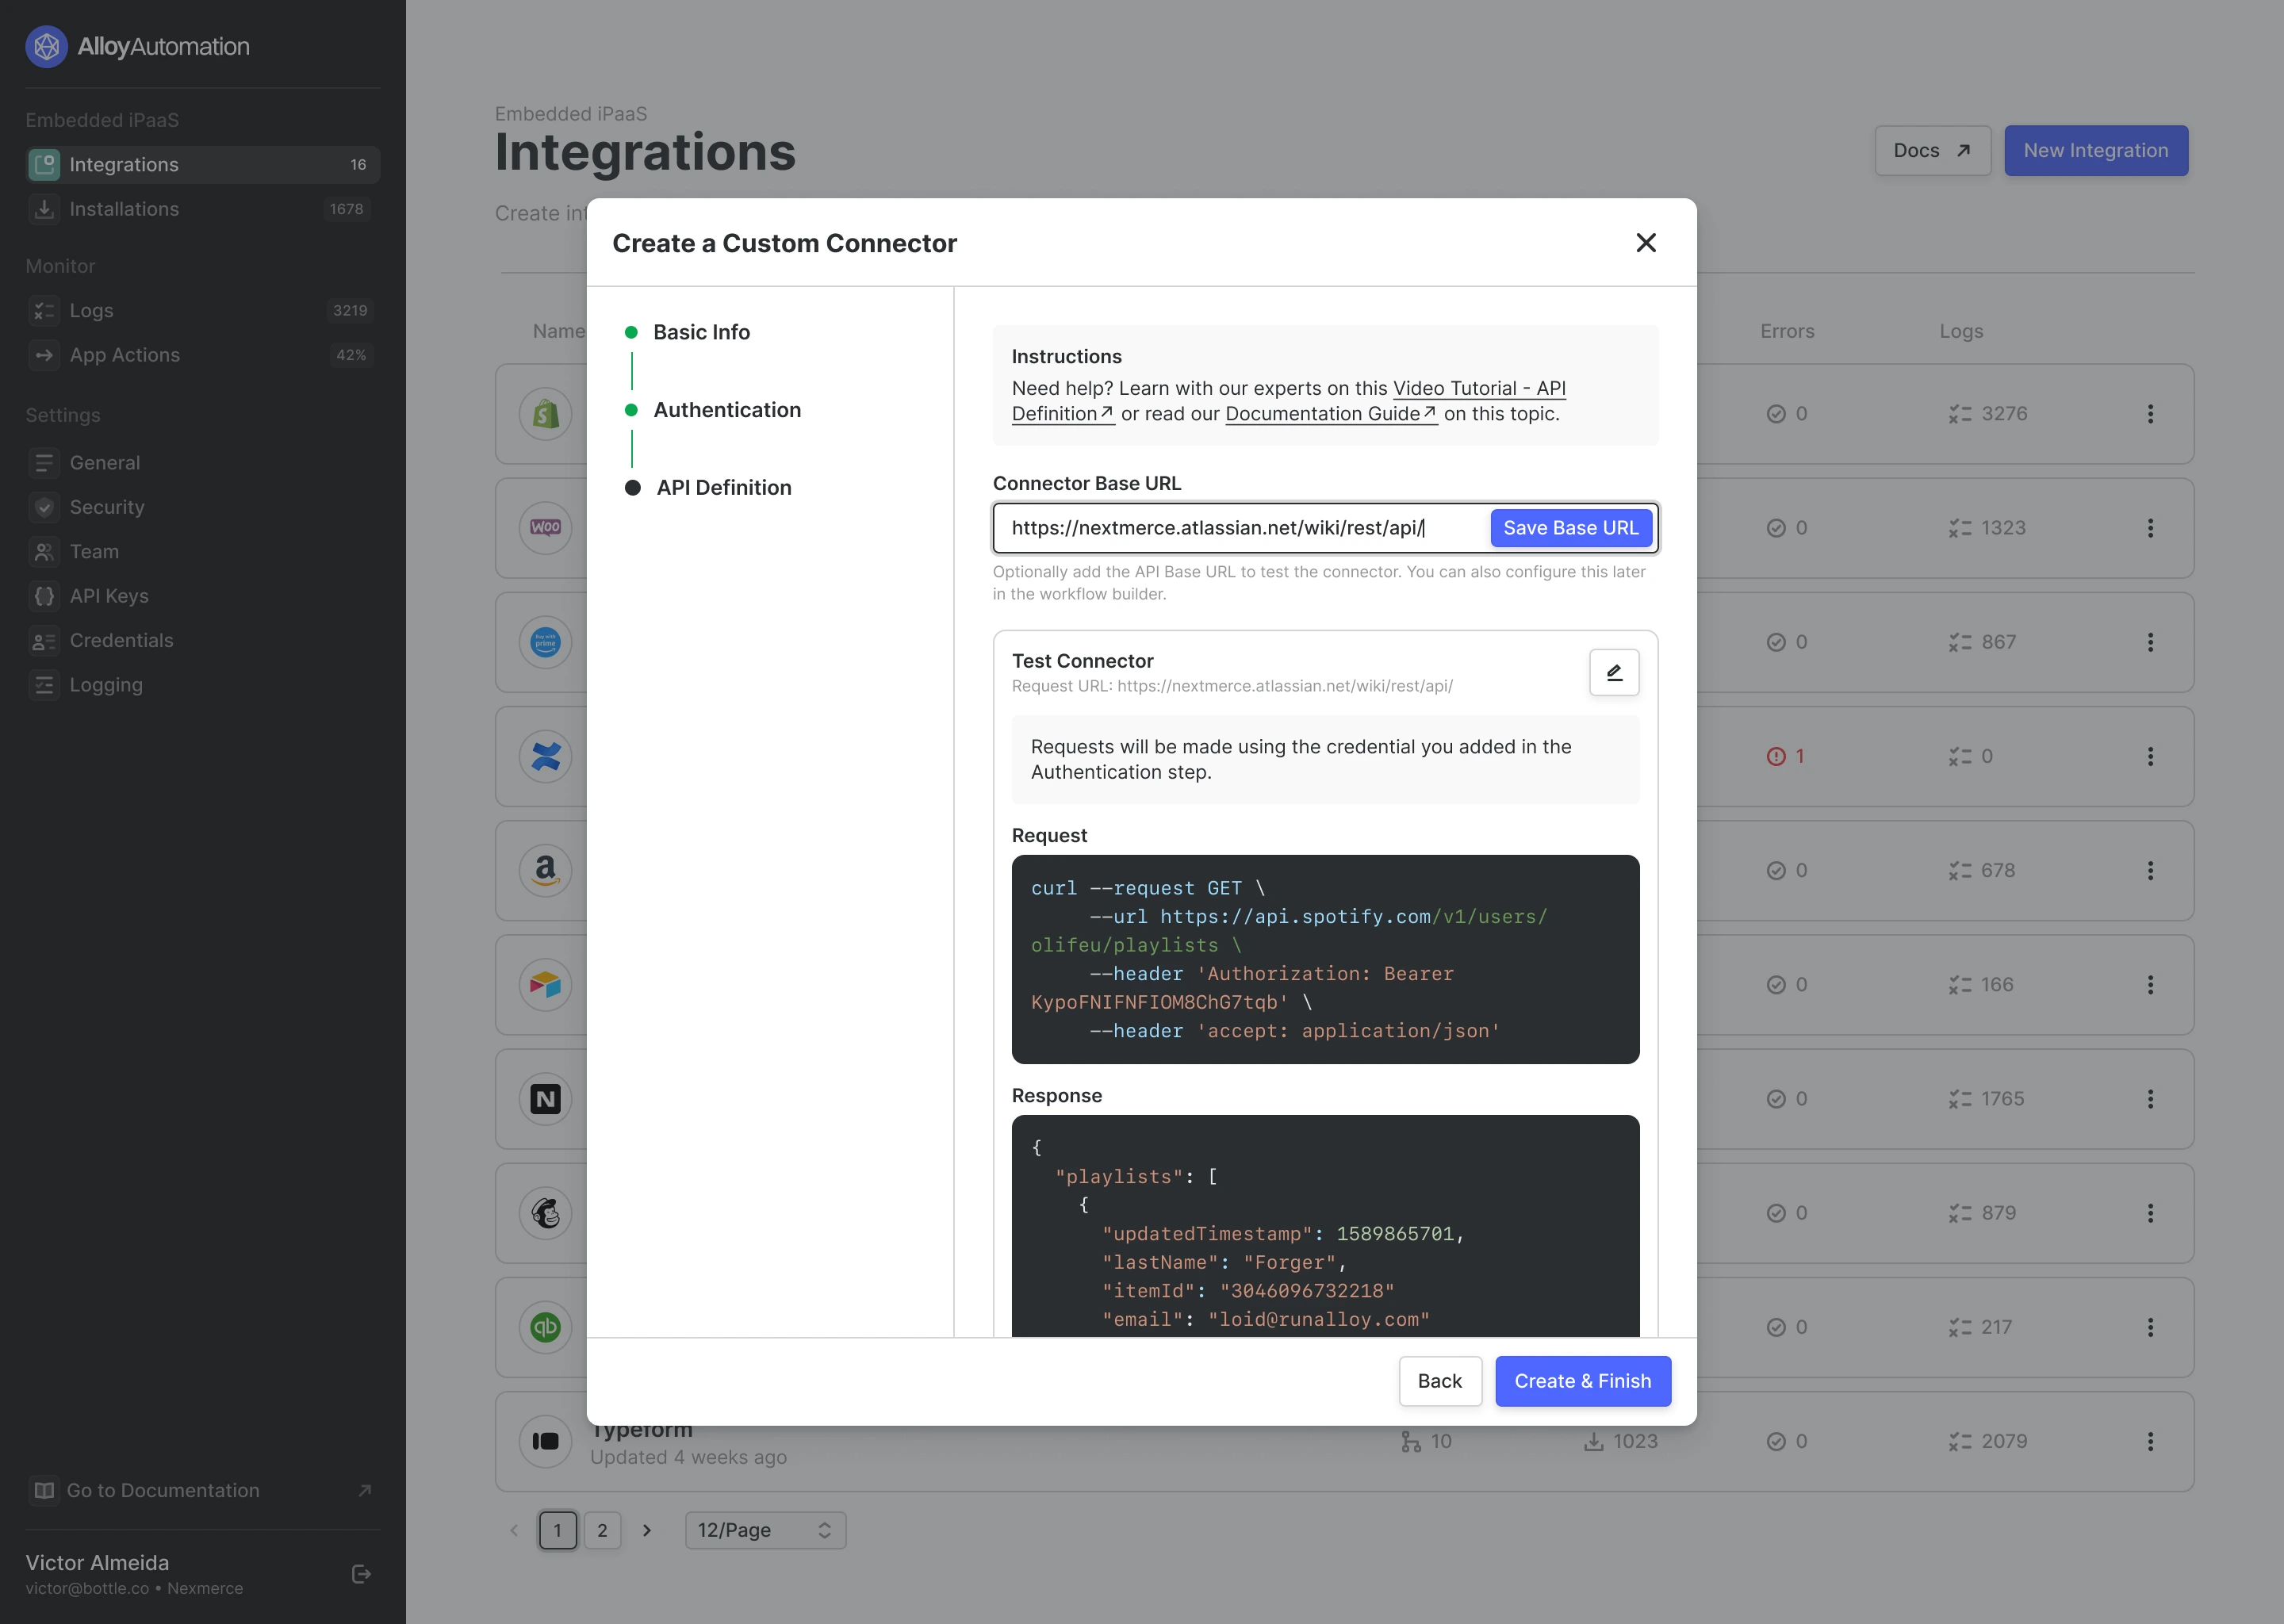
Task: Close the Create a Custom Connector dialog
Action: pyautogui.click(x=1646, y=243)
